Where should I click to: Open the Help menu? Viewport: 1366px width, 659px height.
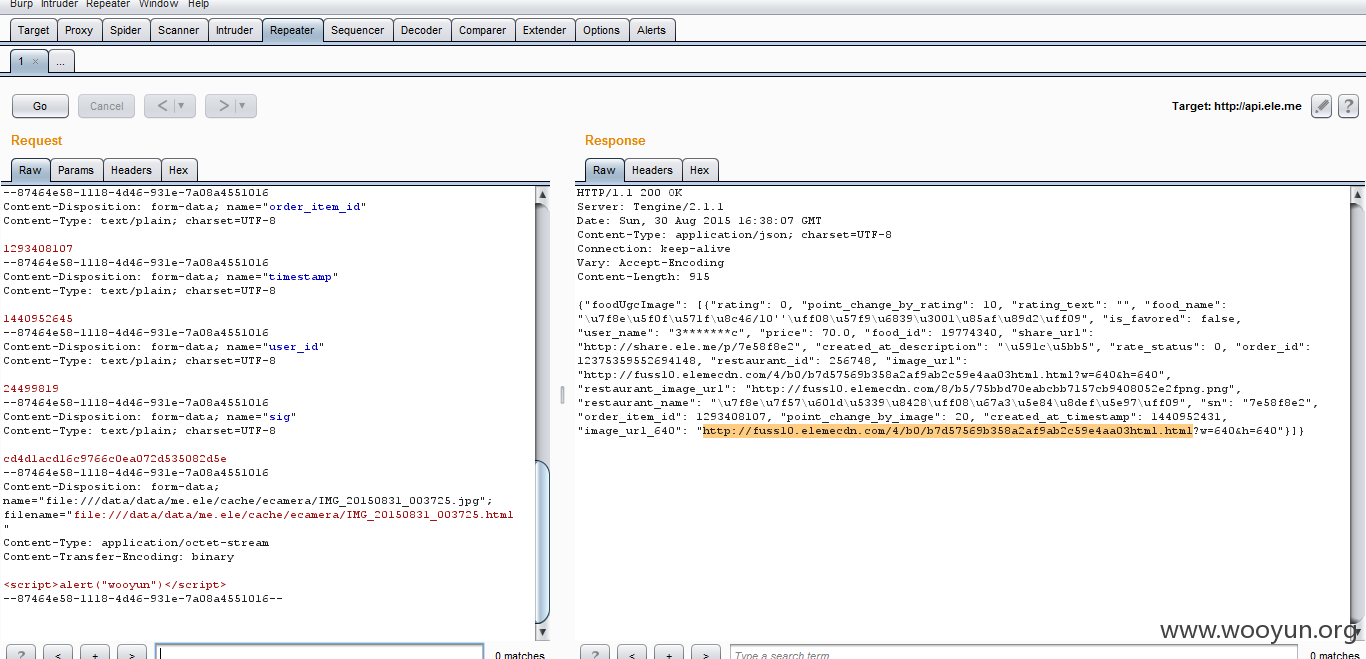pos(199,4)
